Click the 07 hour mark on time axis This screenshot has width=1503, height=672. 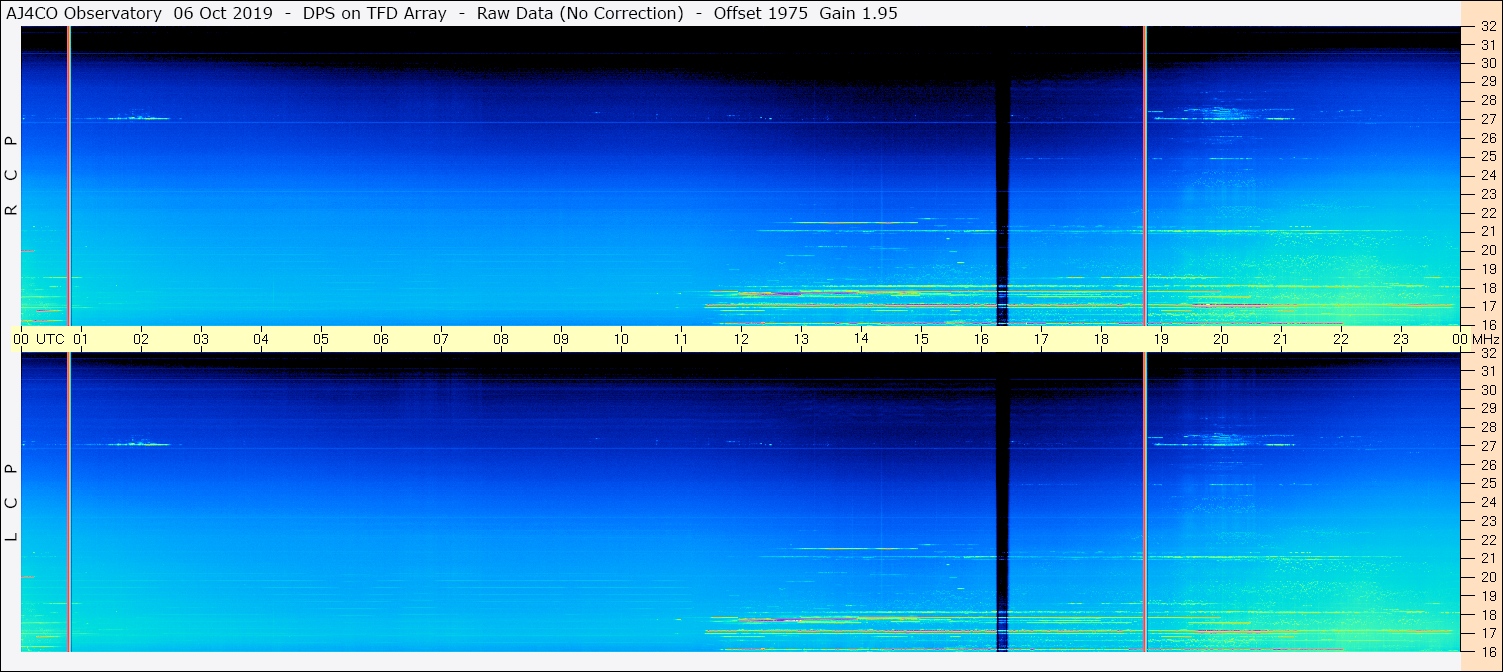[x=441, y=339]
